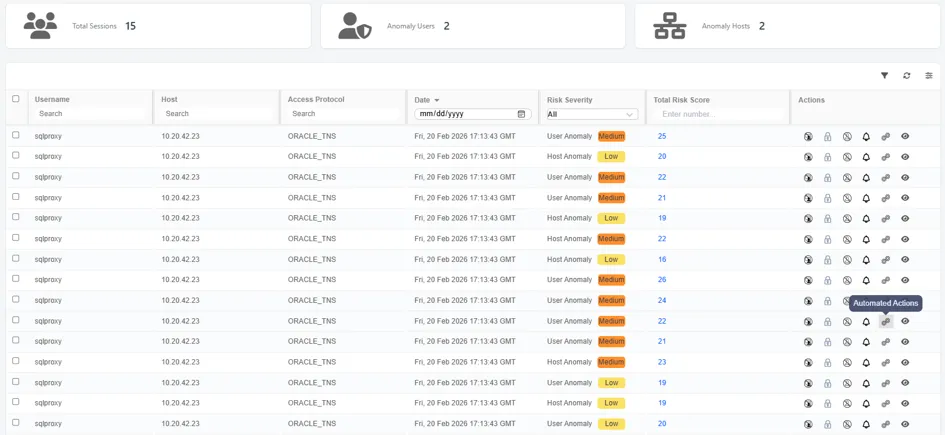Viewport: 945px width, 435px height.
Task: Click the Low badge in score 16 row
Action: coord(611,259)
